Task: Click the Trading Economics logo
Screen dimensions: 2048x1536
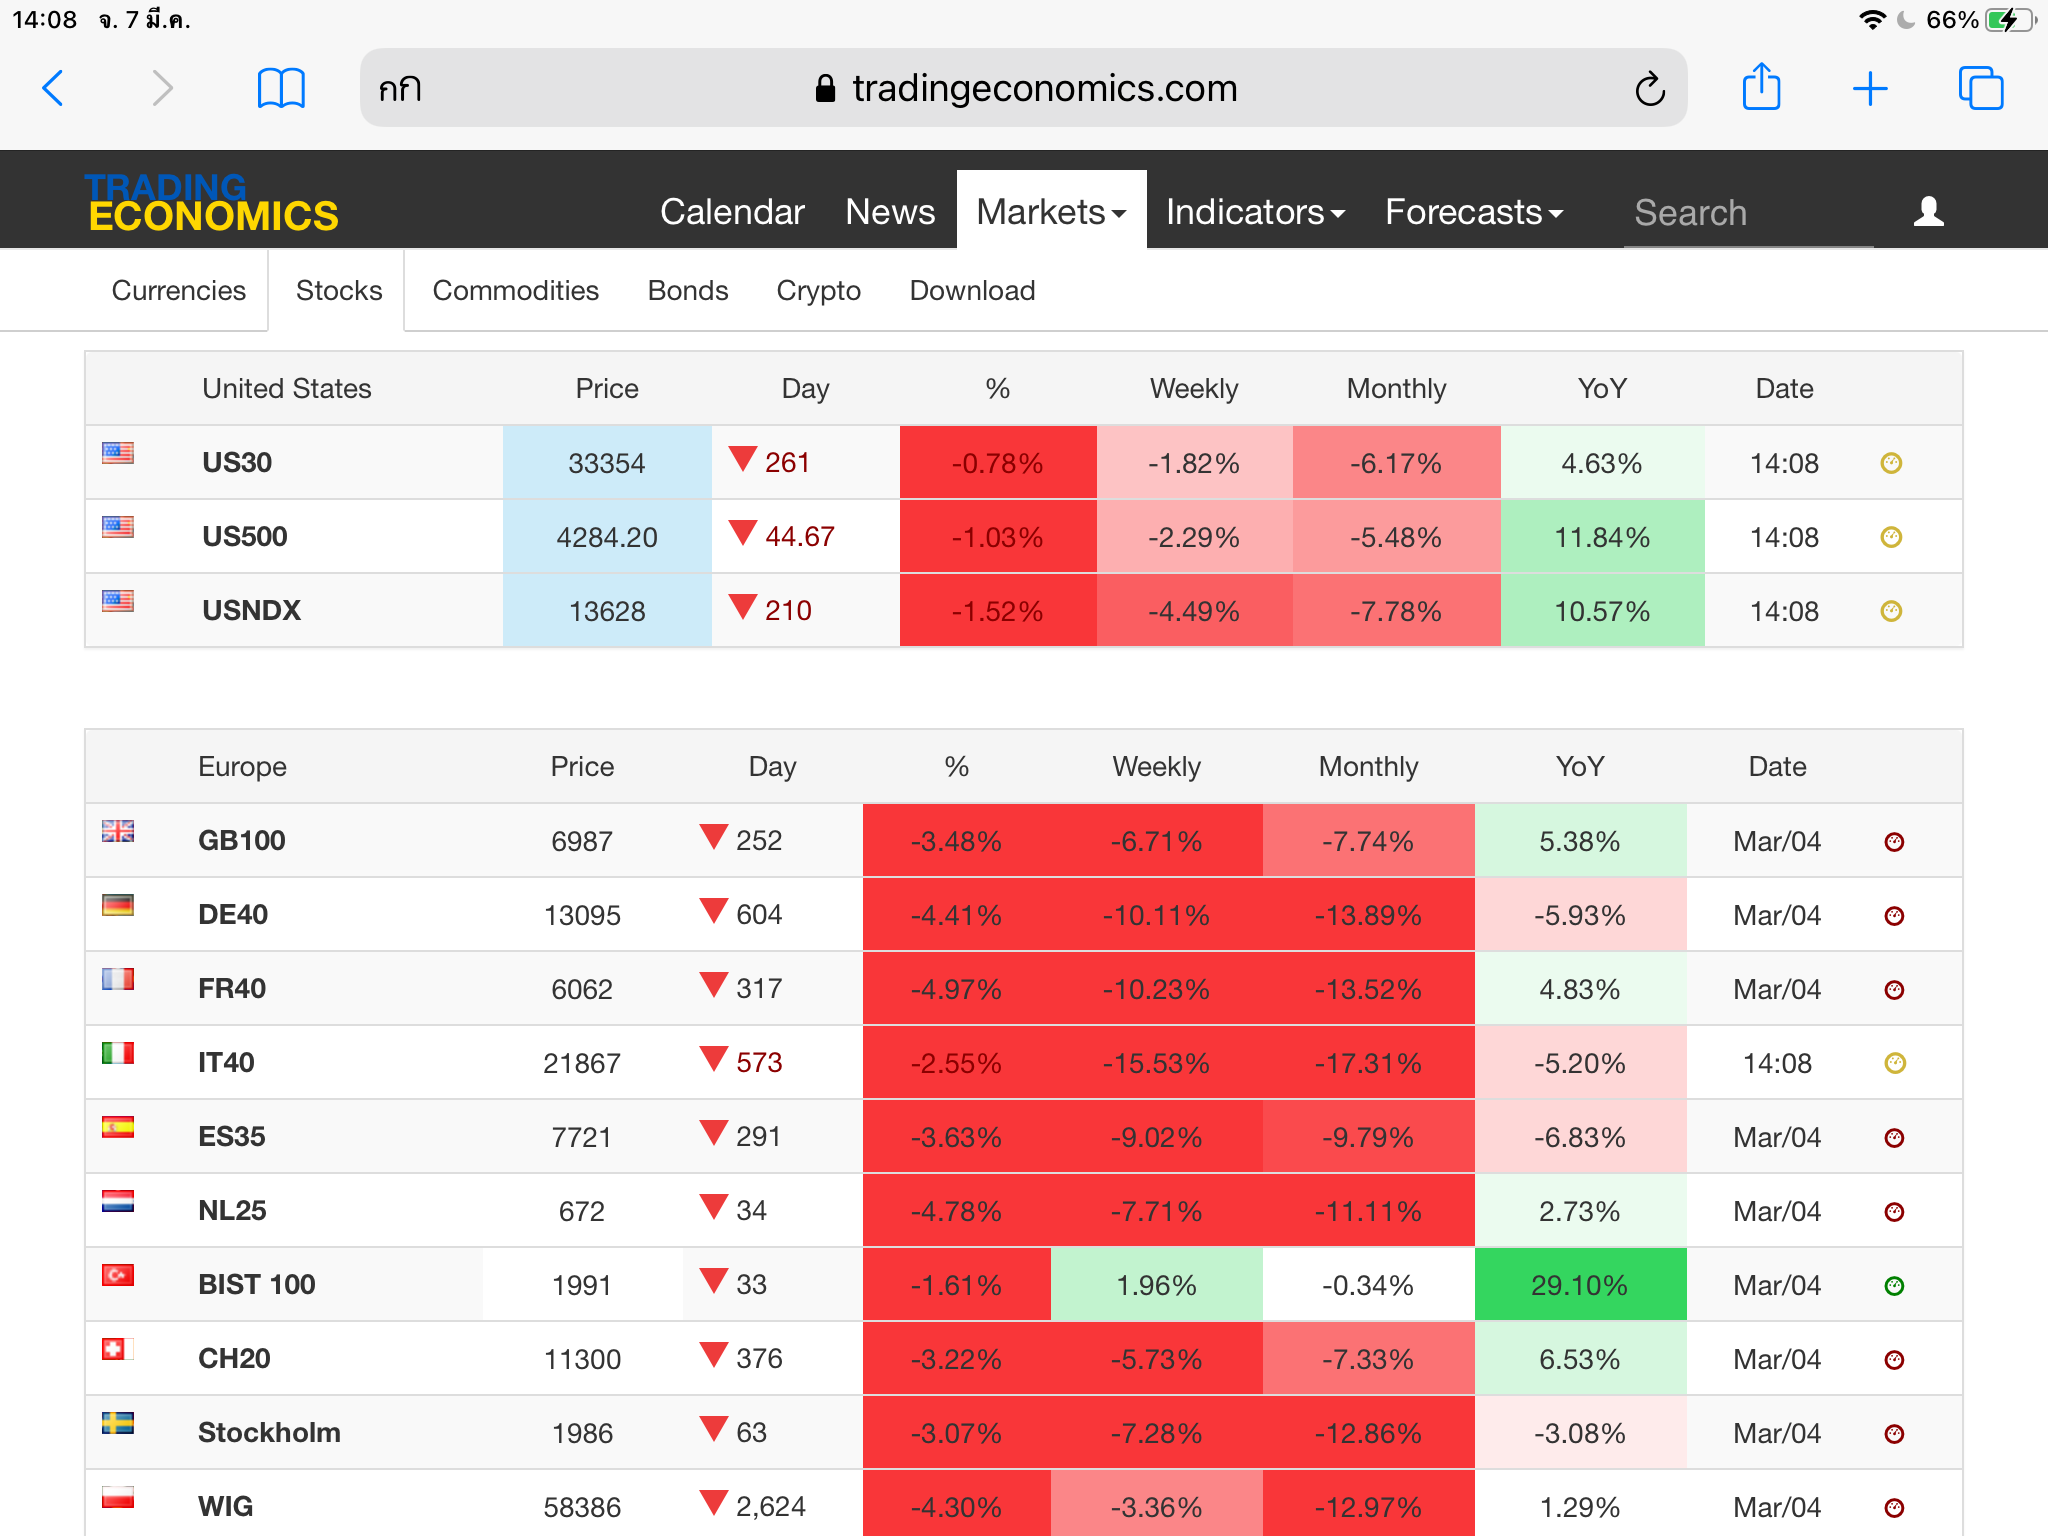Action: [212, 202]
